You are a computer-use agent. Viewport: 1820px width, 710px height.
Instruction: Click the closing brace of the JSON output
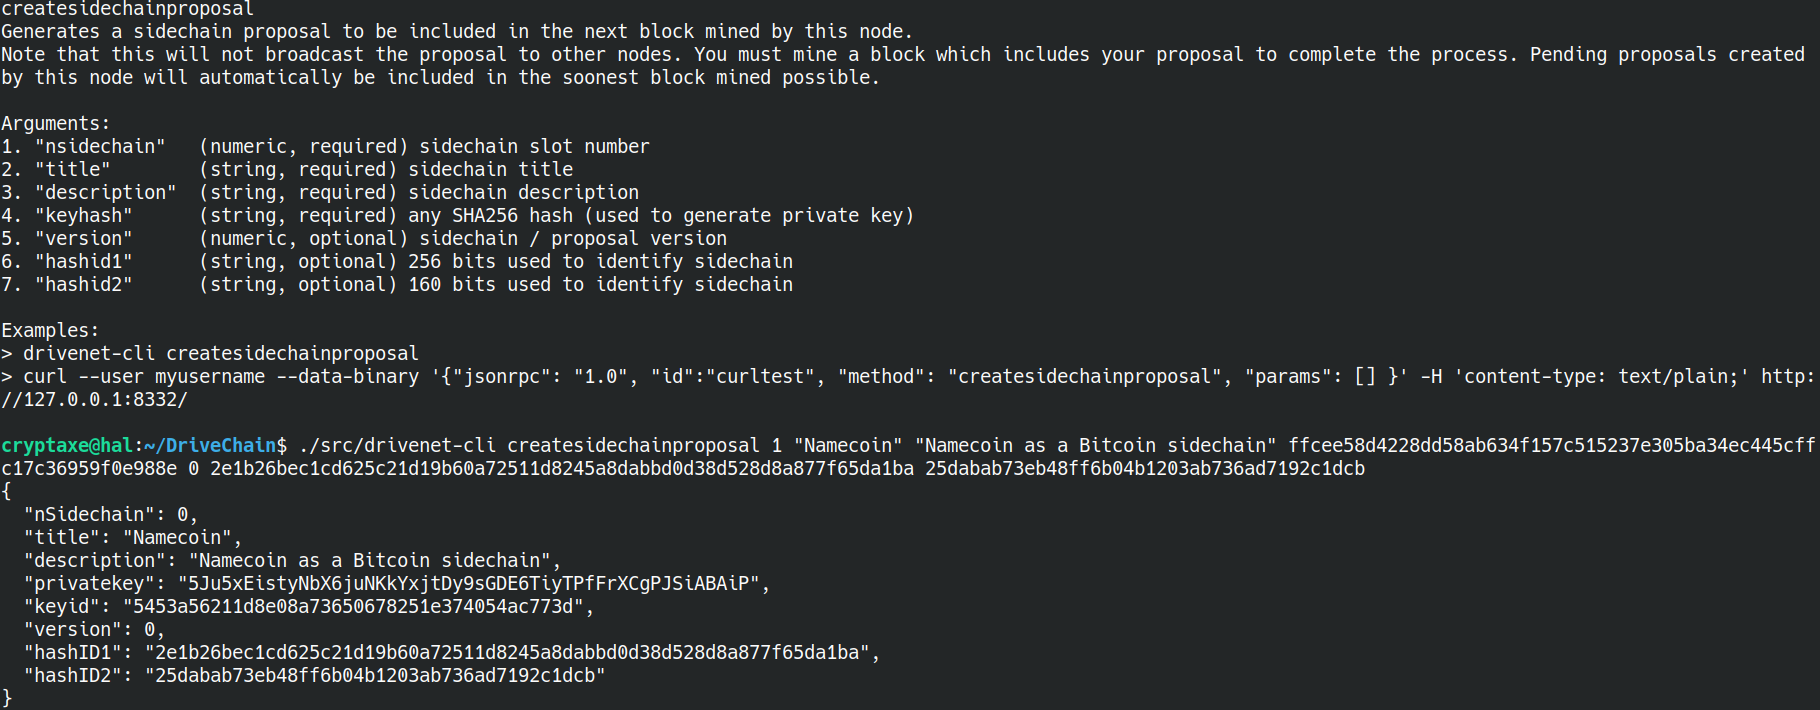click(x=7, y=697)
